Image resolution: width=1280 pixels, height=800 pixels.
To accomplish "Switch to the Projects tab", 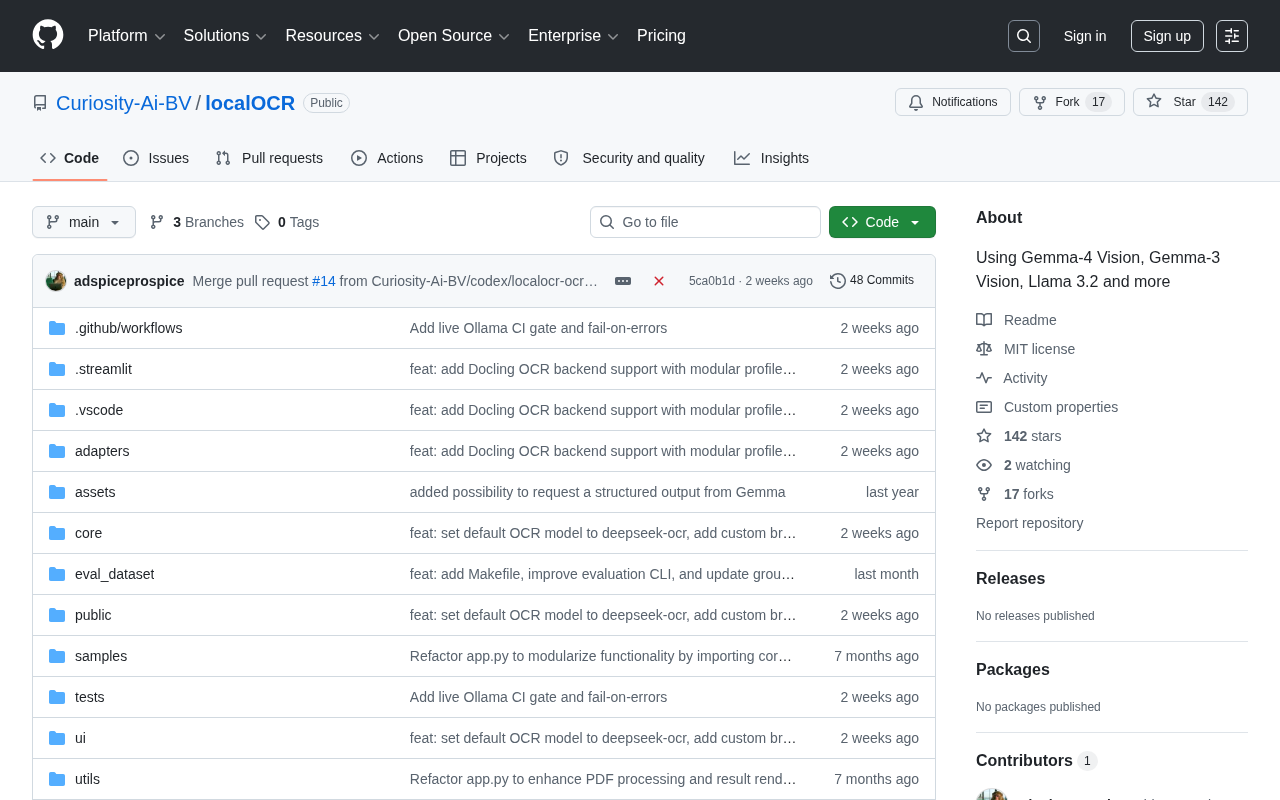I will [x=488, y=158].
